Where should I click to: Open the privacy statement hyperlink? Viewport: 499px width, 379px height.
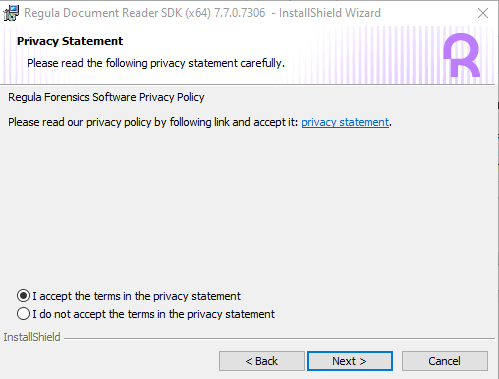[345, 122]
